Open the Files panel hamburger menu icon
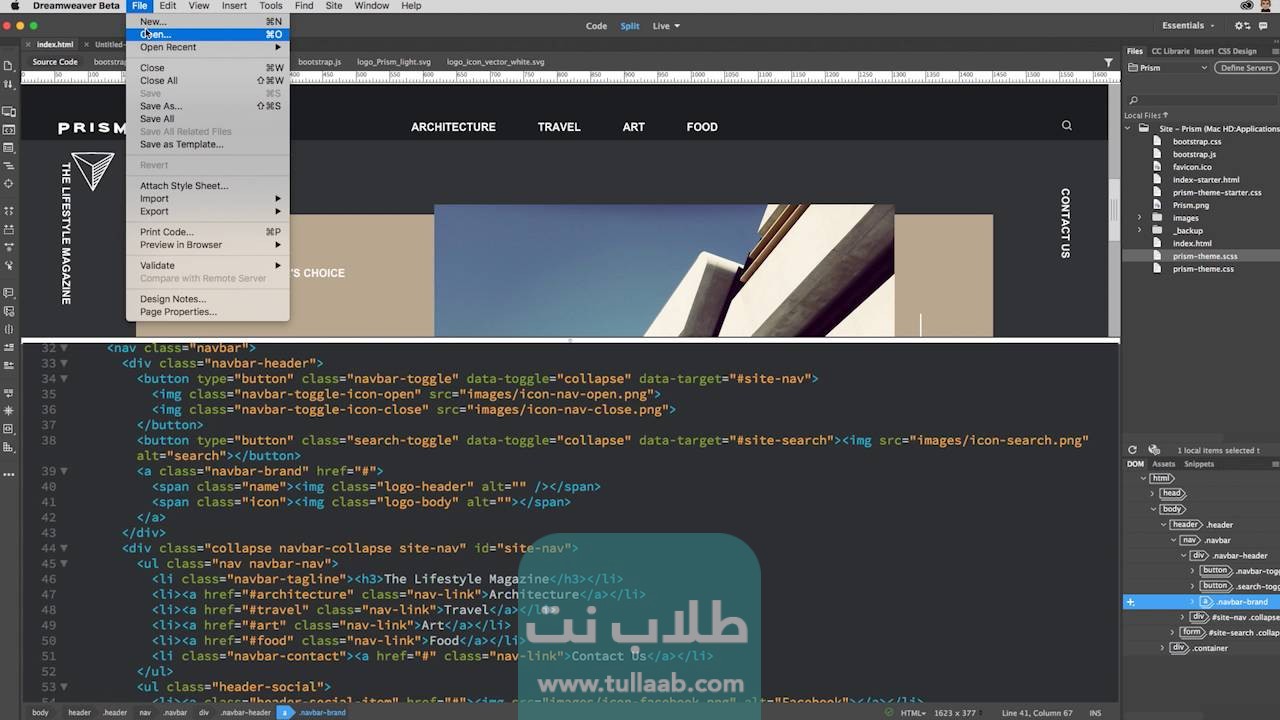This screenshot has width=1280, height=720. [1275, 51]
